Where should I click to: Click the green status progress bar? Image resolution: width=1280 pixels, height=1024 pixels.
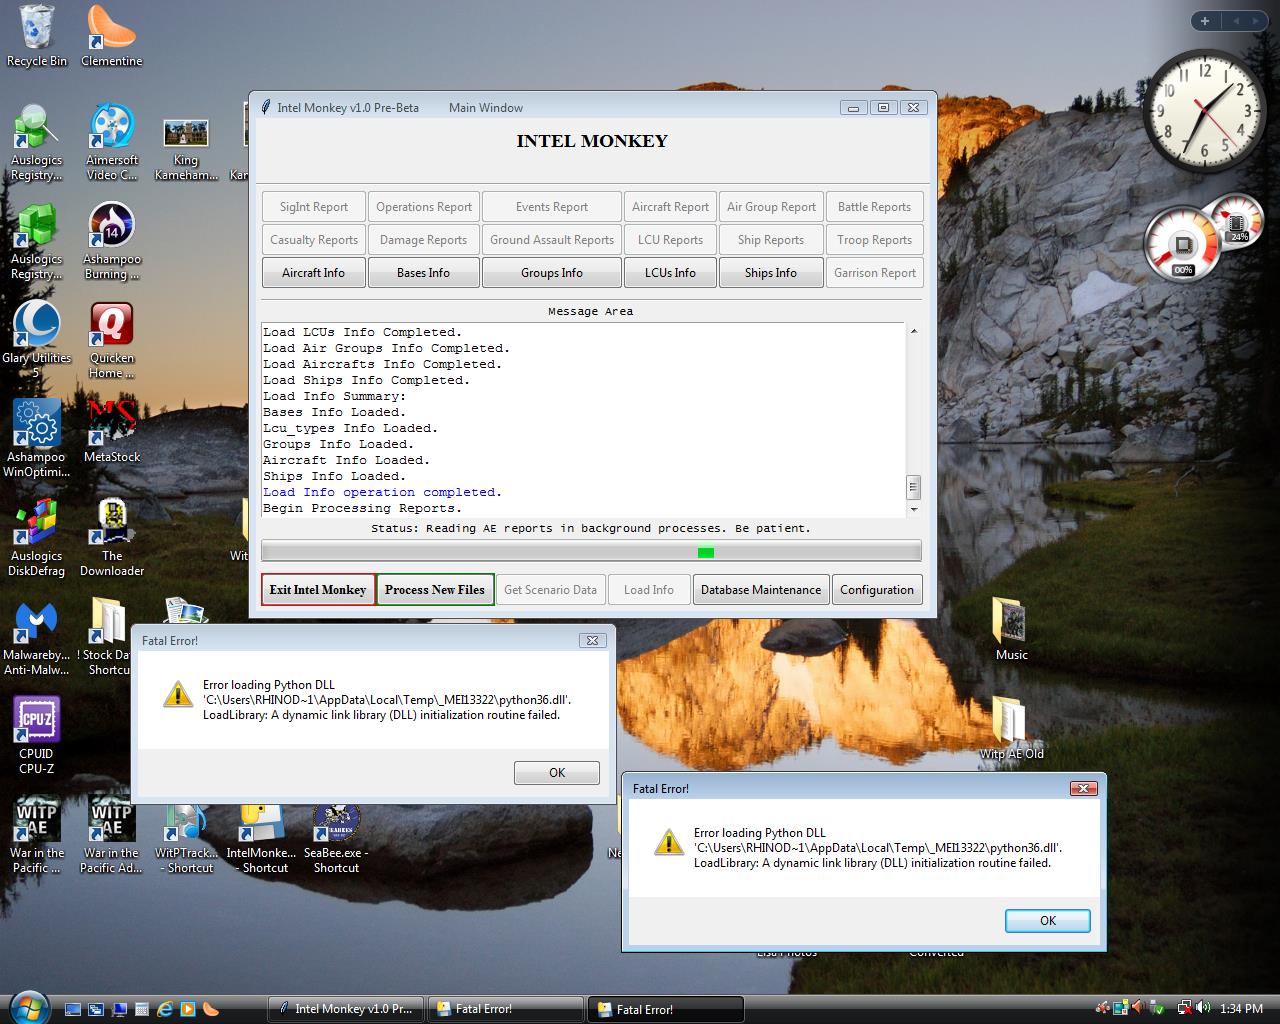[x=706, y=551]
